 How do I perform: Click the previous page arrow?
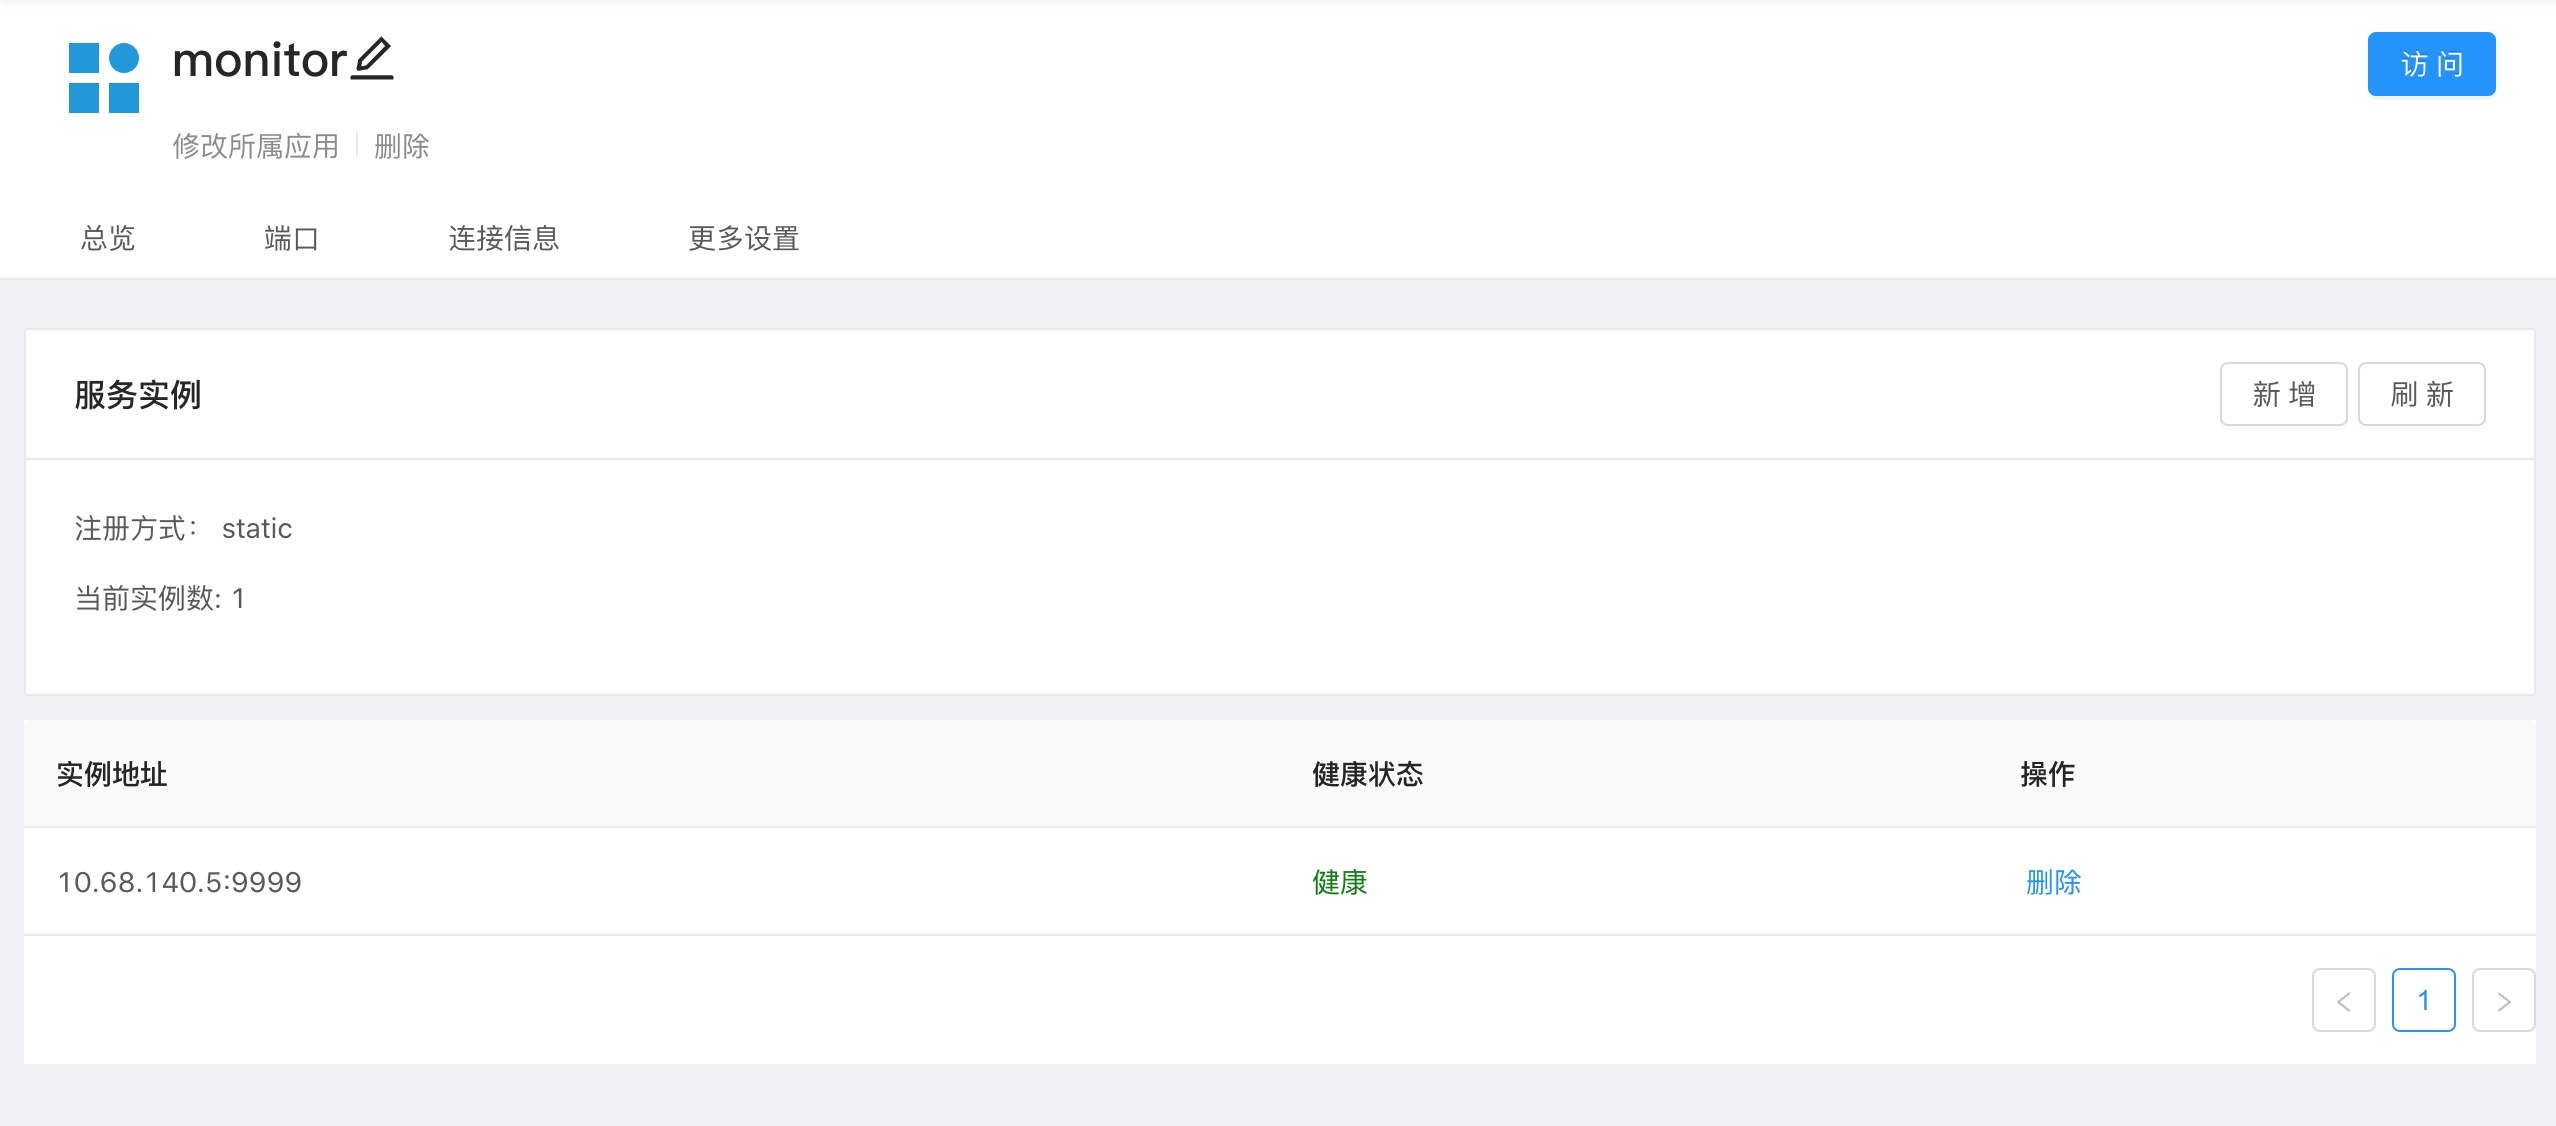[x=2344, y=1000]
